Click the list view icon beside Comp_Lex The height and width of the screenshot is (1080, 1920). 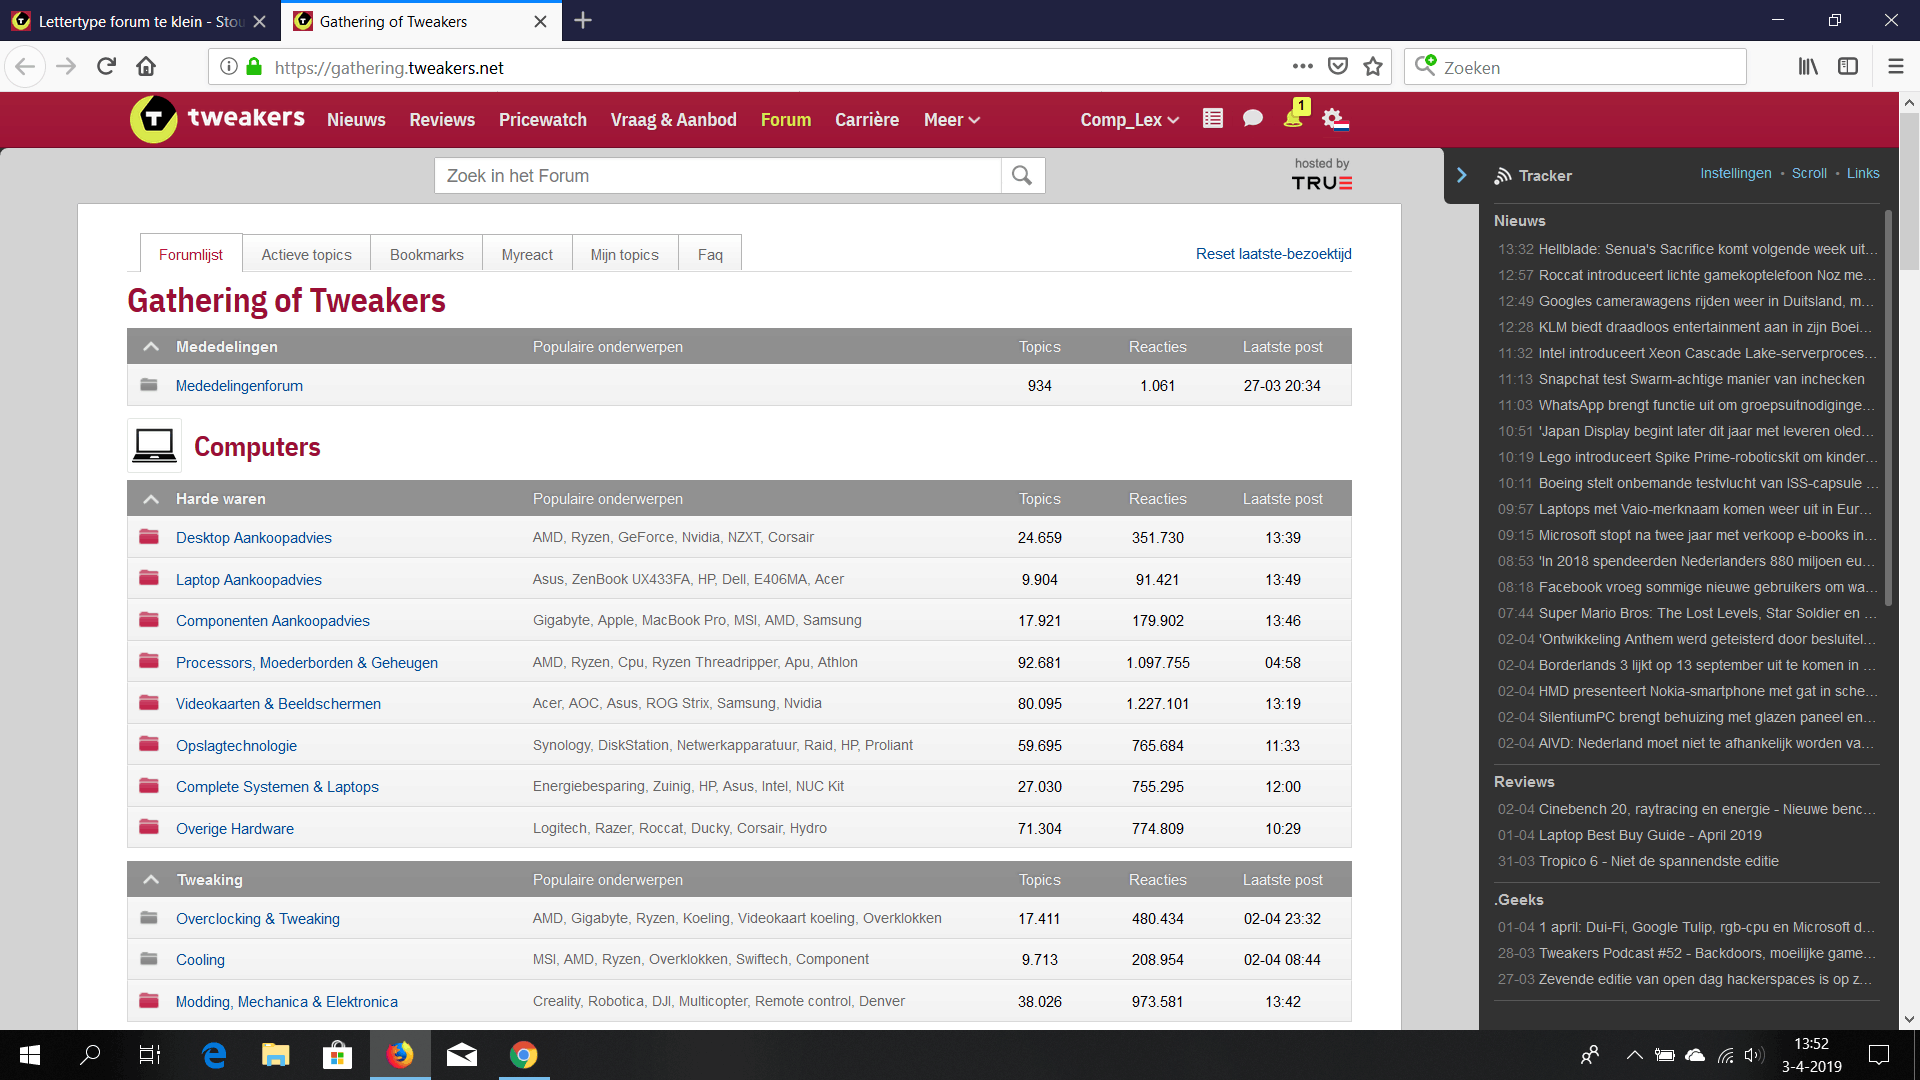point(1212,118)
